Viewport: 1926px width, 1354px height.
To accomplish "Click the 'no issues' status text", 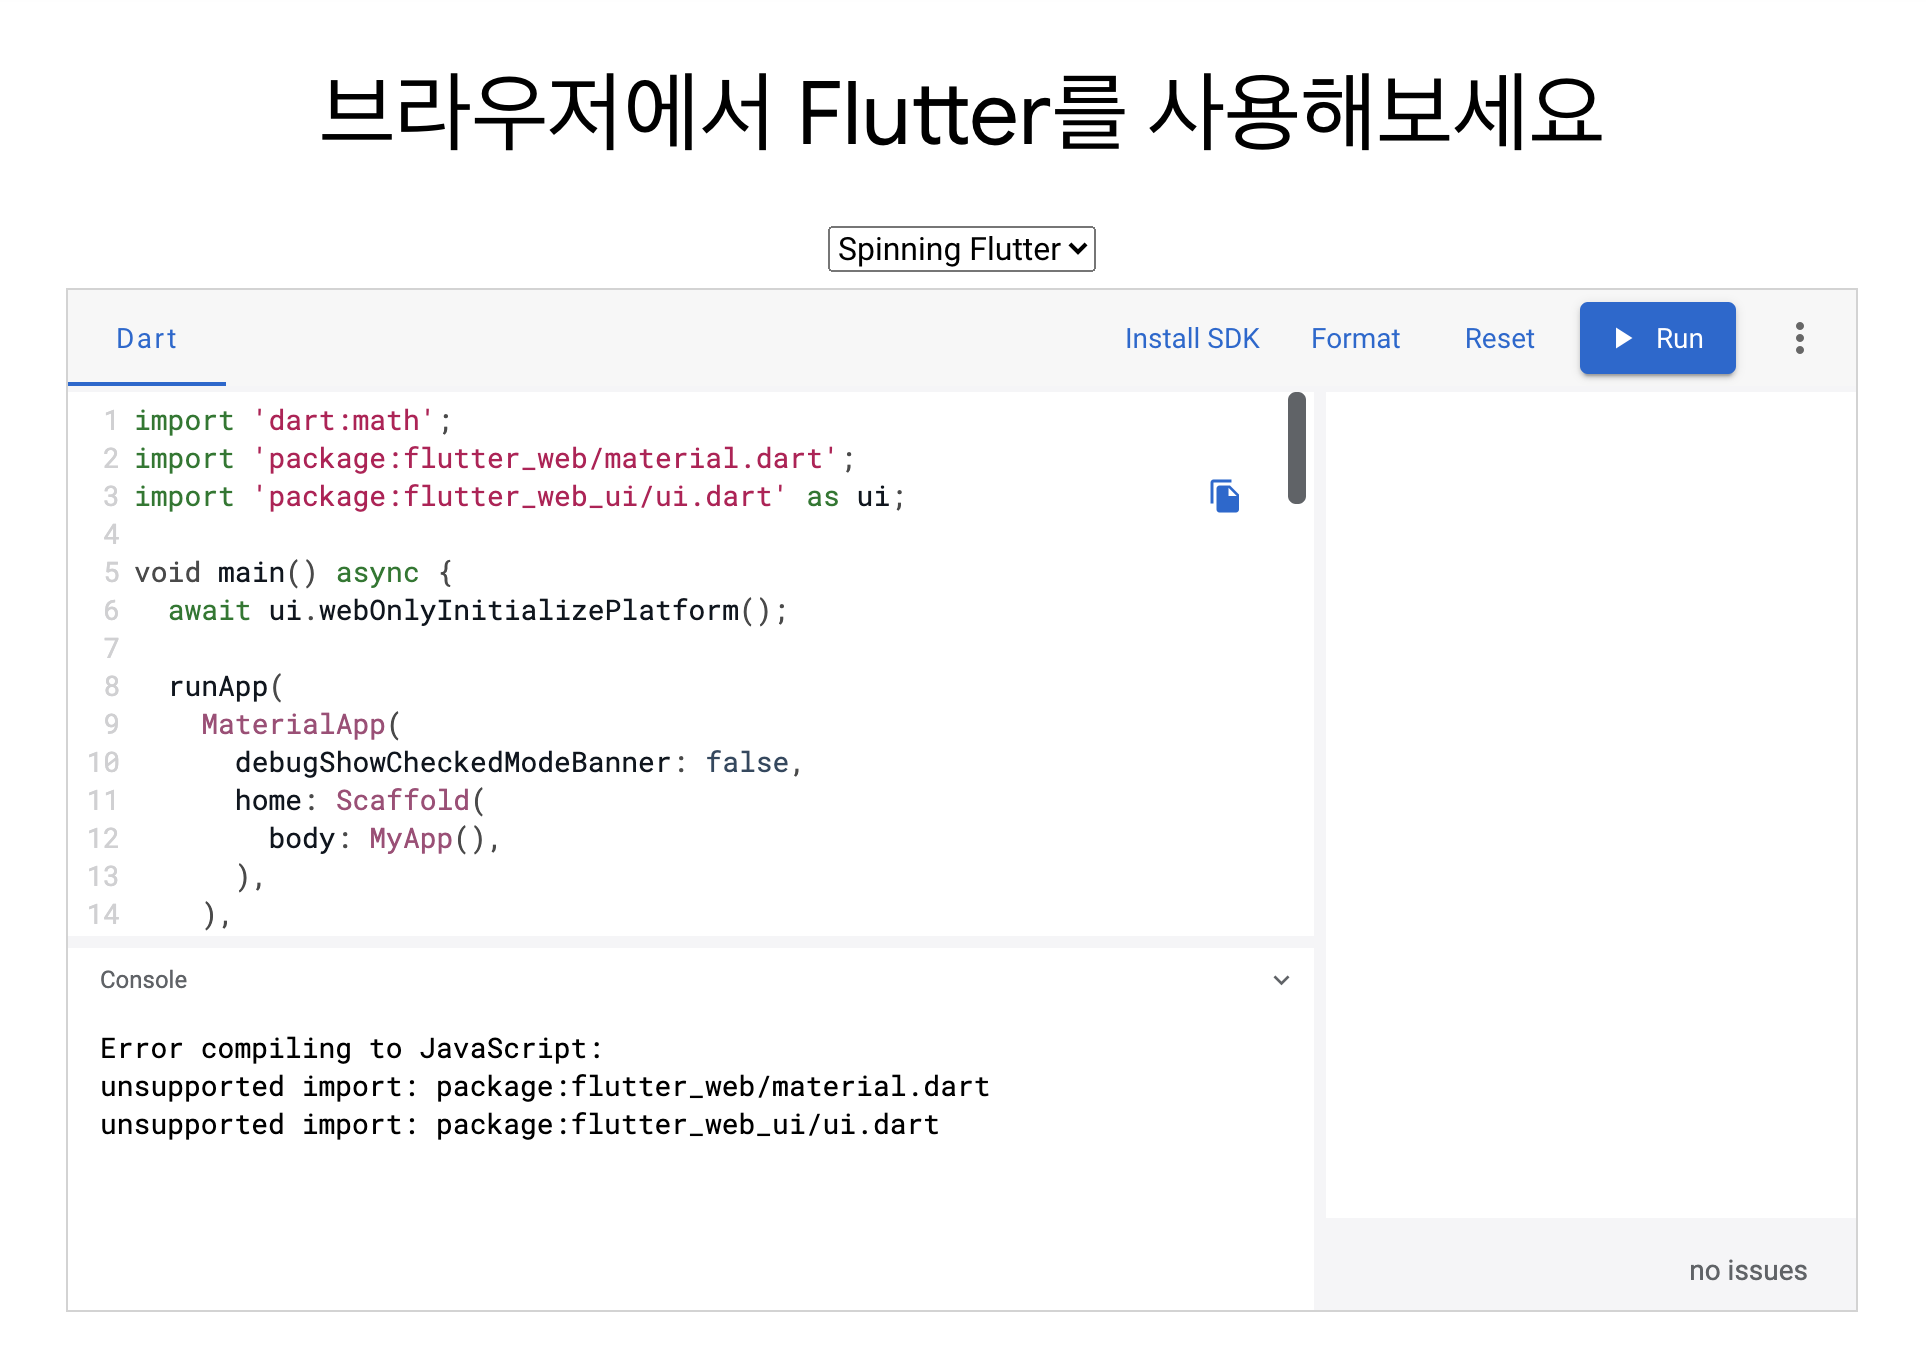I will click(1747, 1271).
